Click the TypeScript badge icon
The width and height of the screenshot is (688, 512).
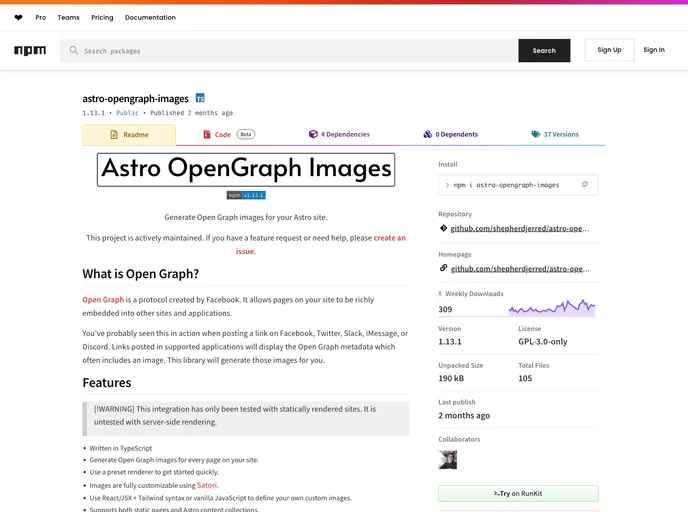click(x=200, y=98)
